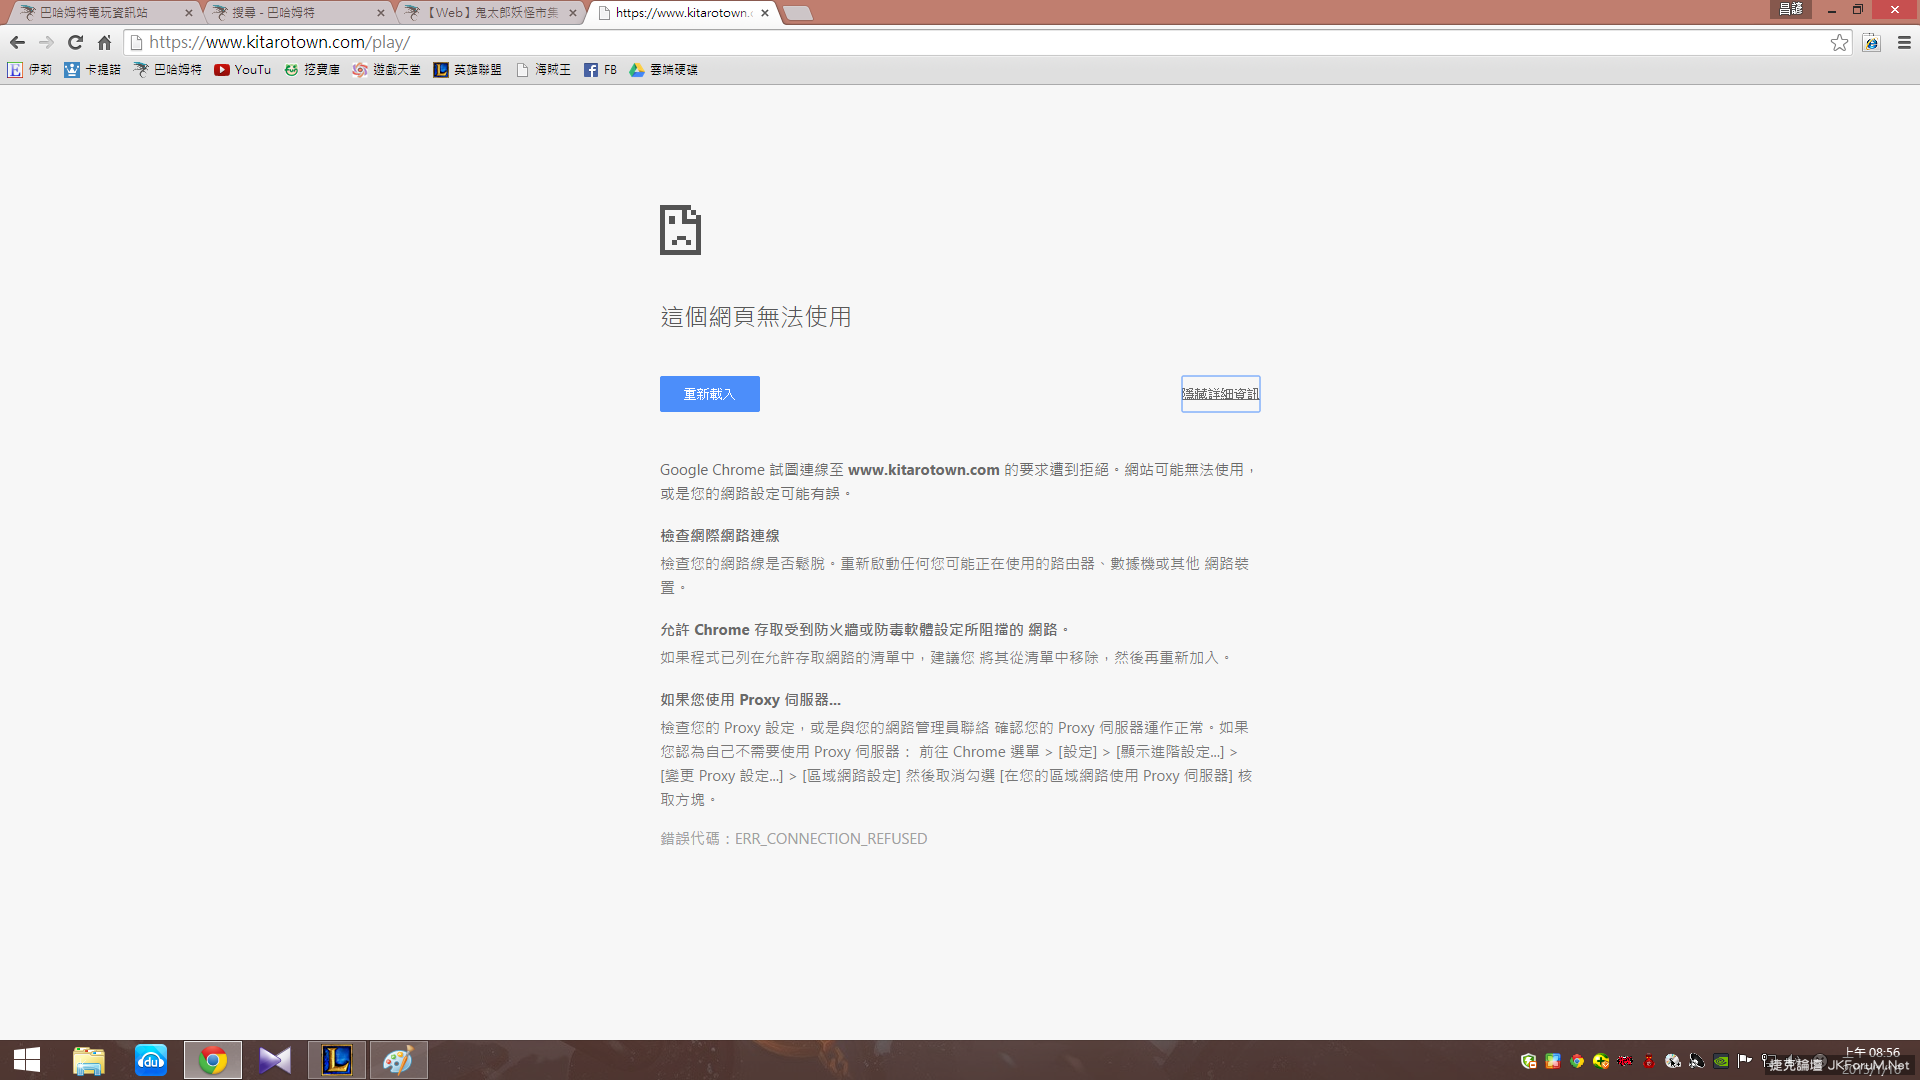Bookmark page with star icon
1920x1080 pixels.
[x=1839, y=42]
